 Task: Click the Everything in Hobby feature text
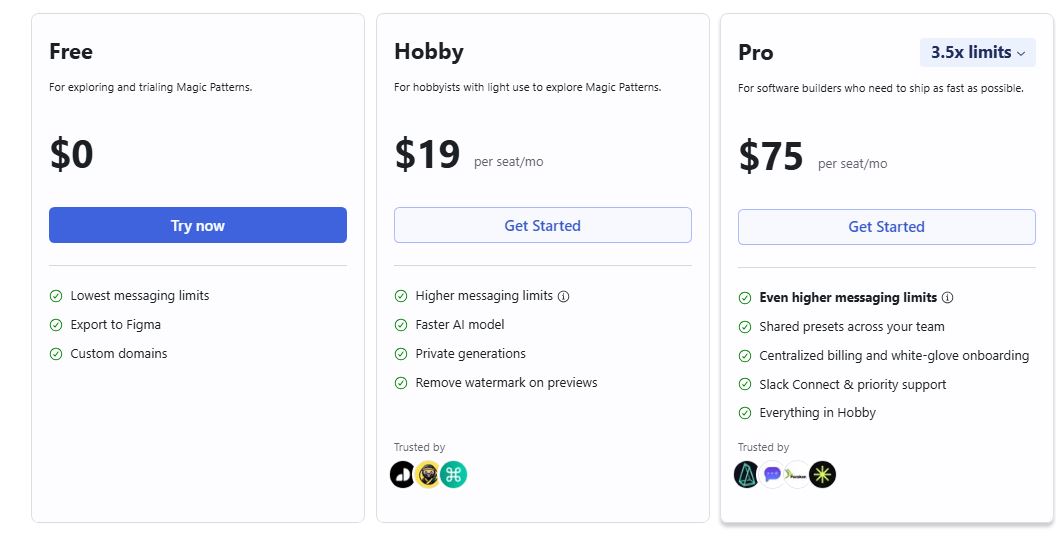817,413
